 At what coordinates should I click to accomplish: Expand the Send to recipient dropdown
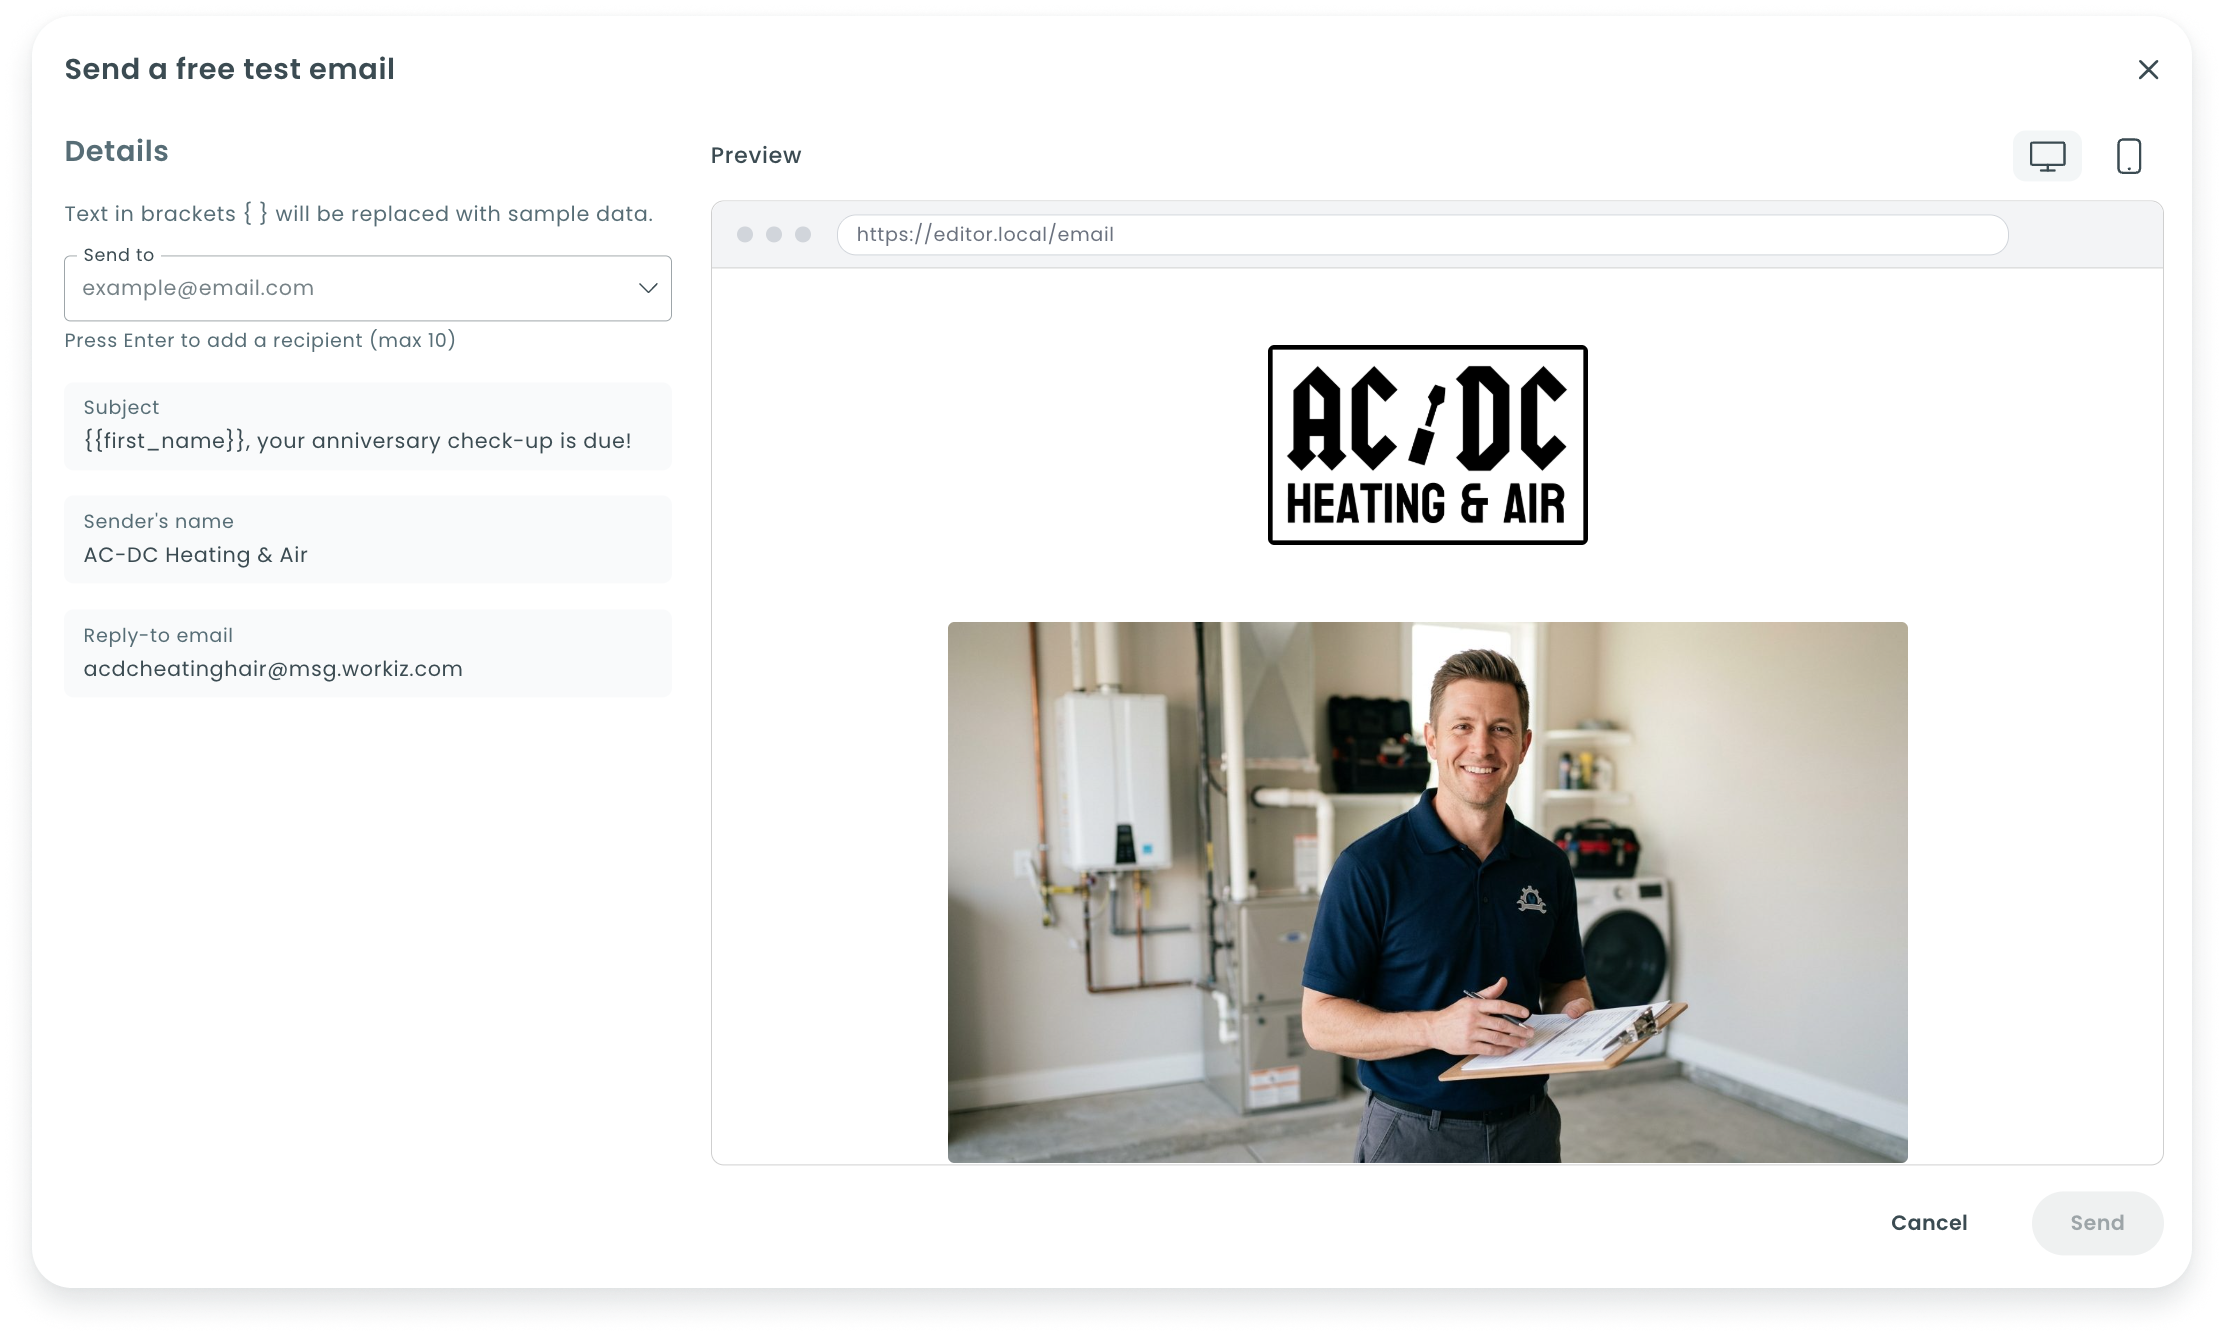click(648, 288)
